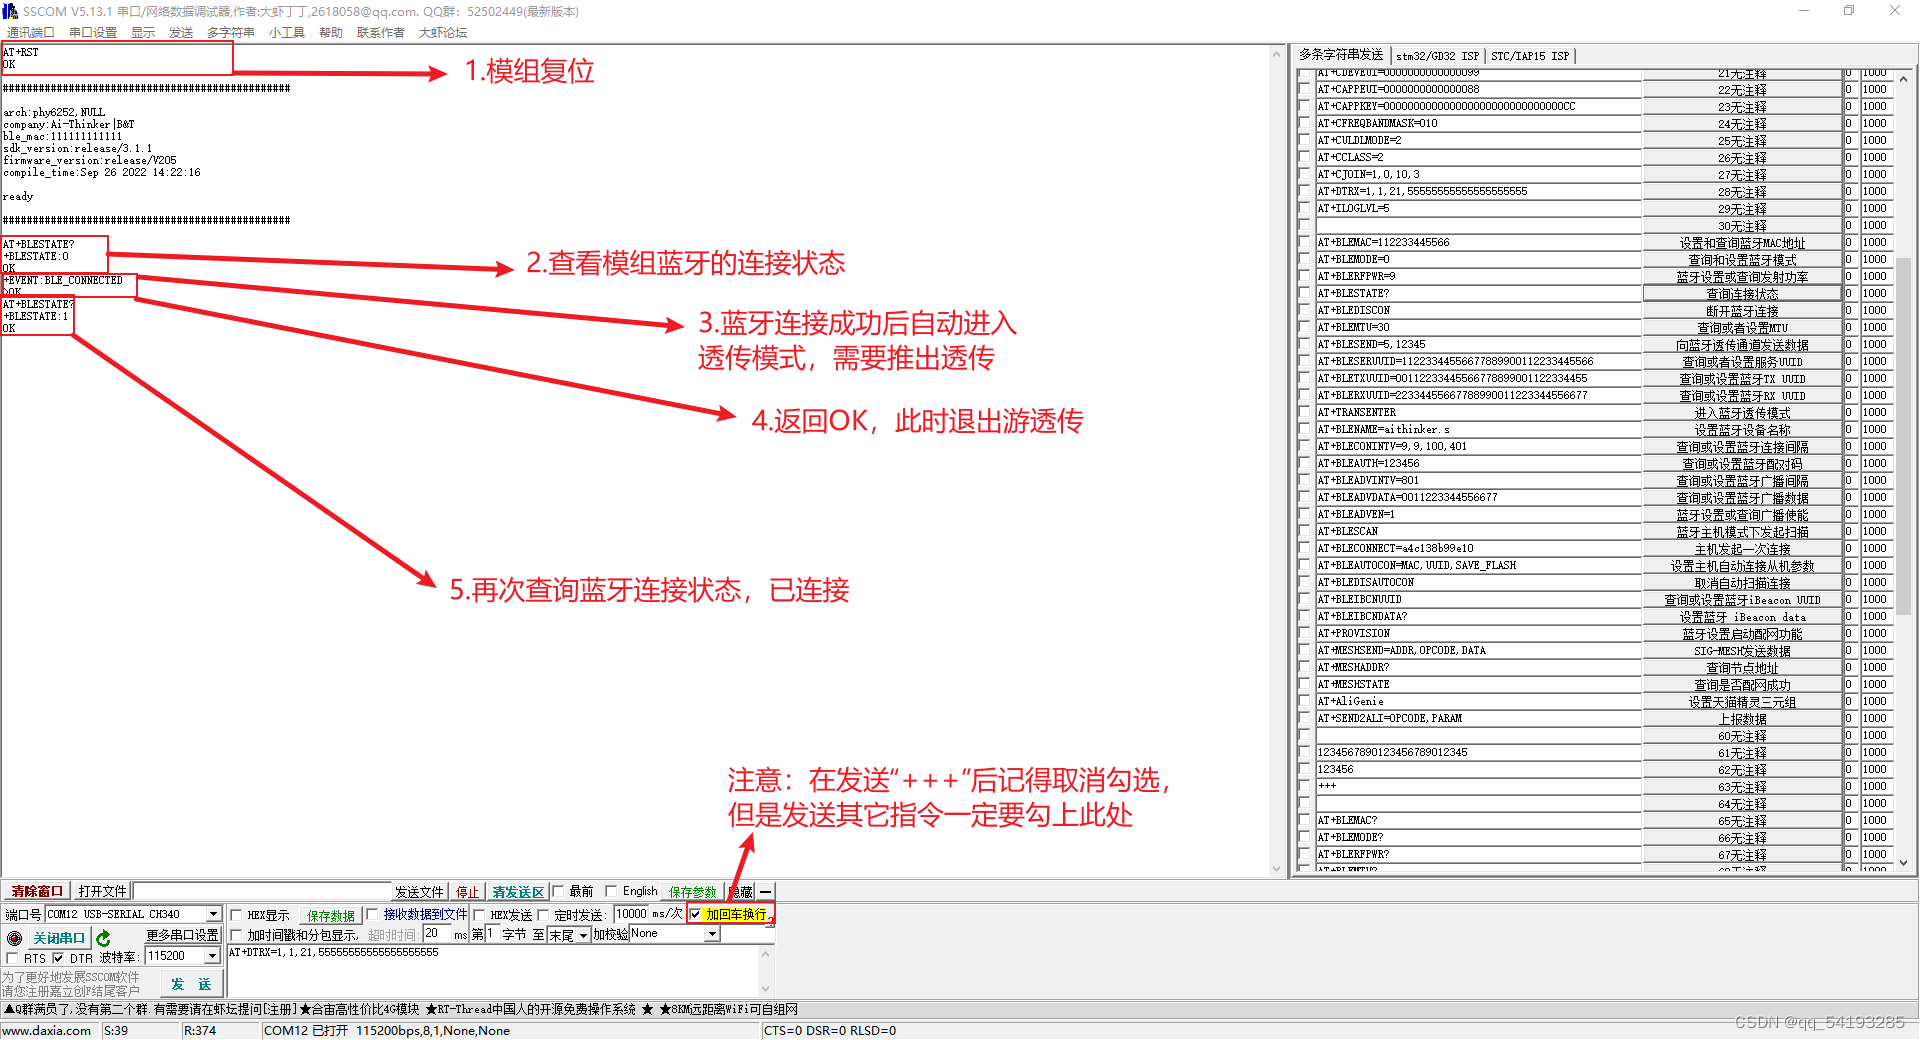Tick the checkbox for AT+TRANSENTER row
The width and height of the screenshot is (1920, 1040).
point(1303,413)
